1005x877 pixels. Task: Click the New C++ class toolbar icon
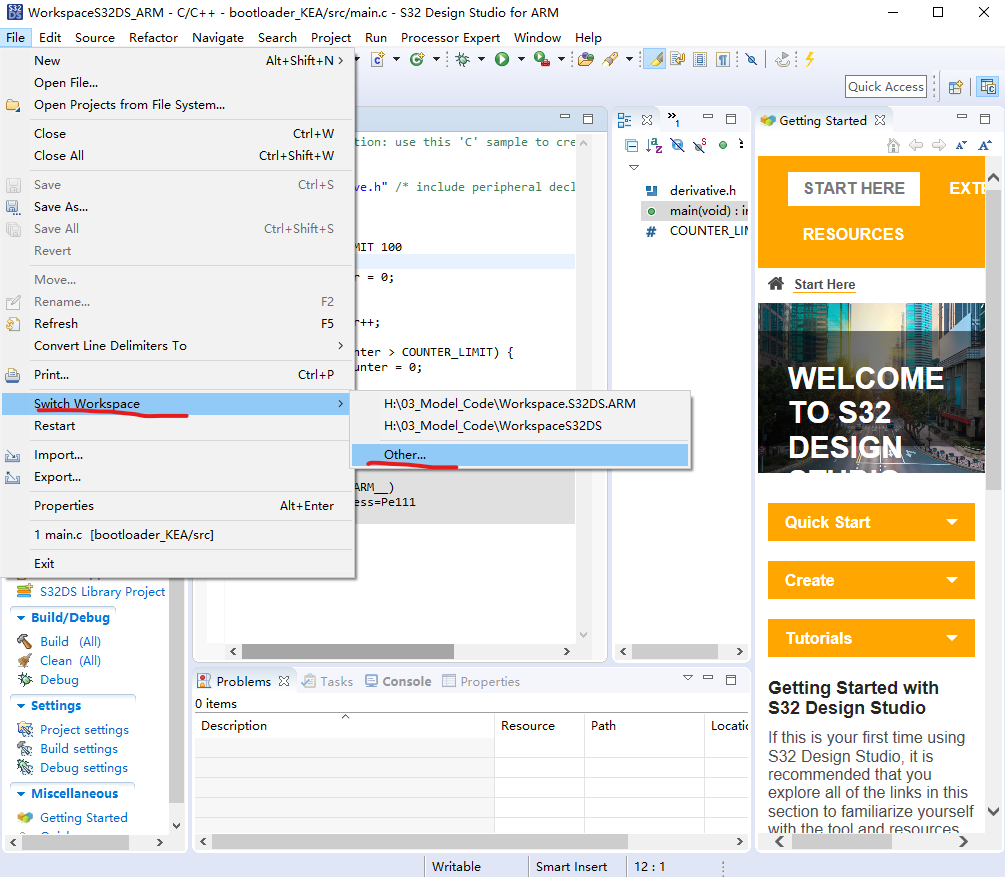[x=417, y=60]
